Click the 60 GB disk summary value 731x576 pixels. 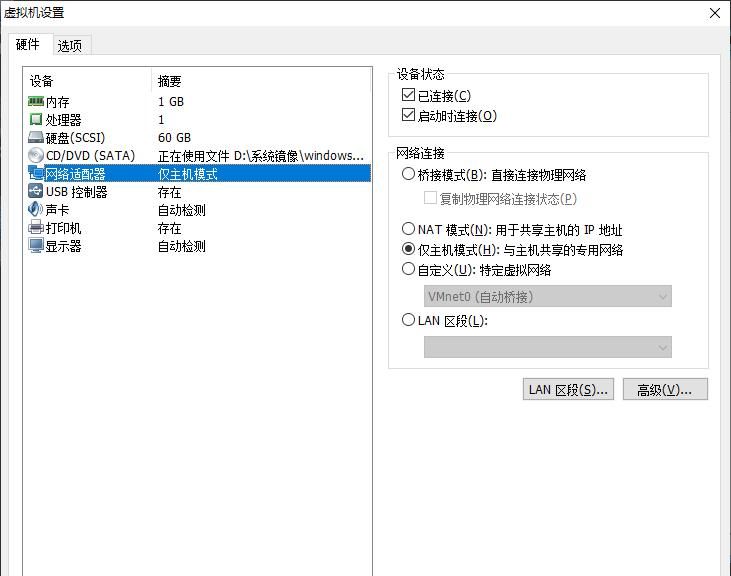[174, 138]
